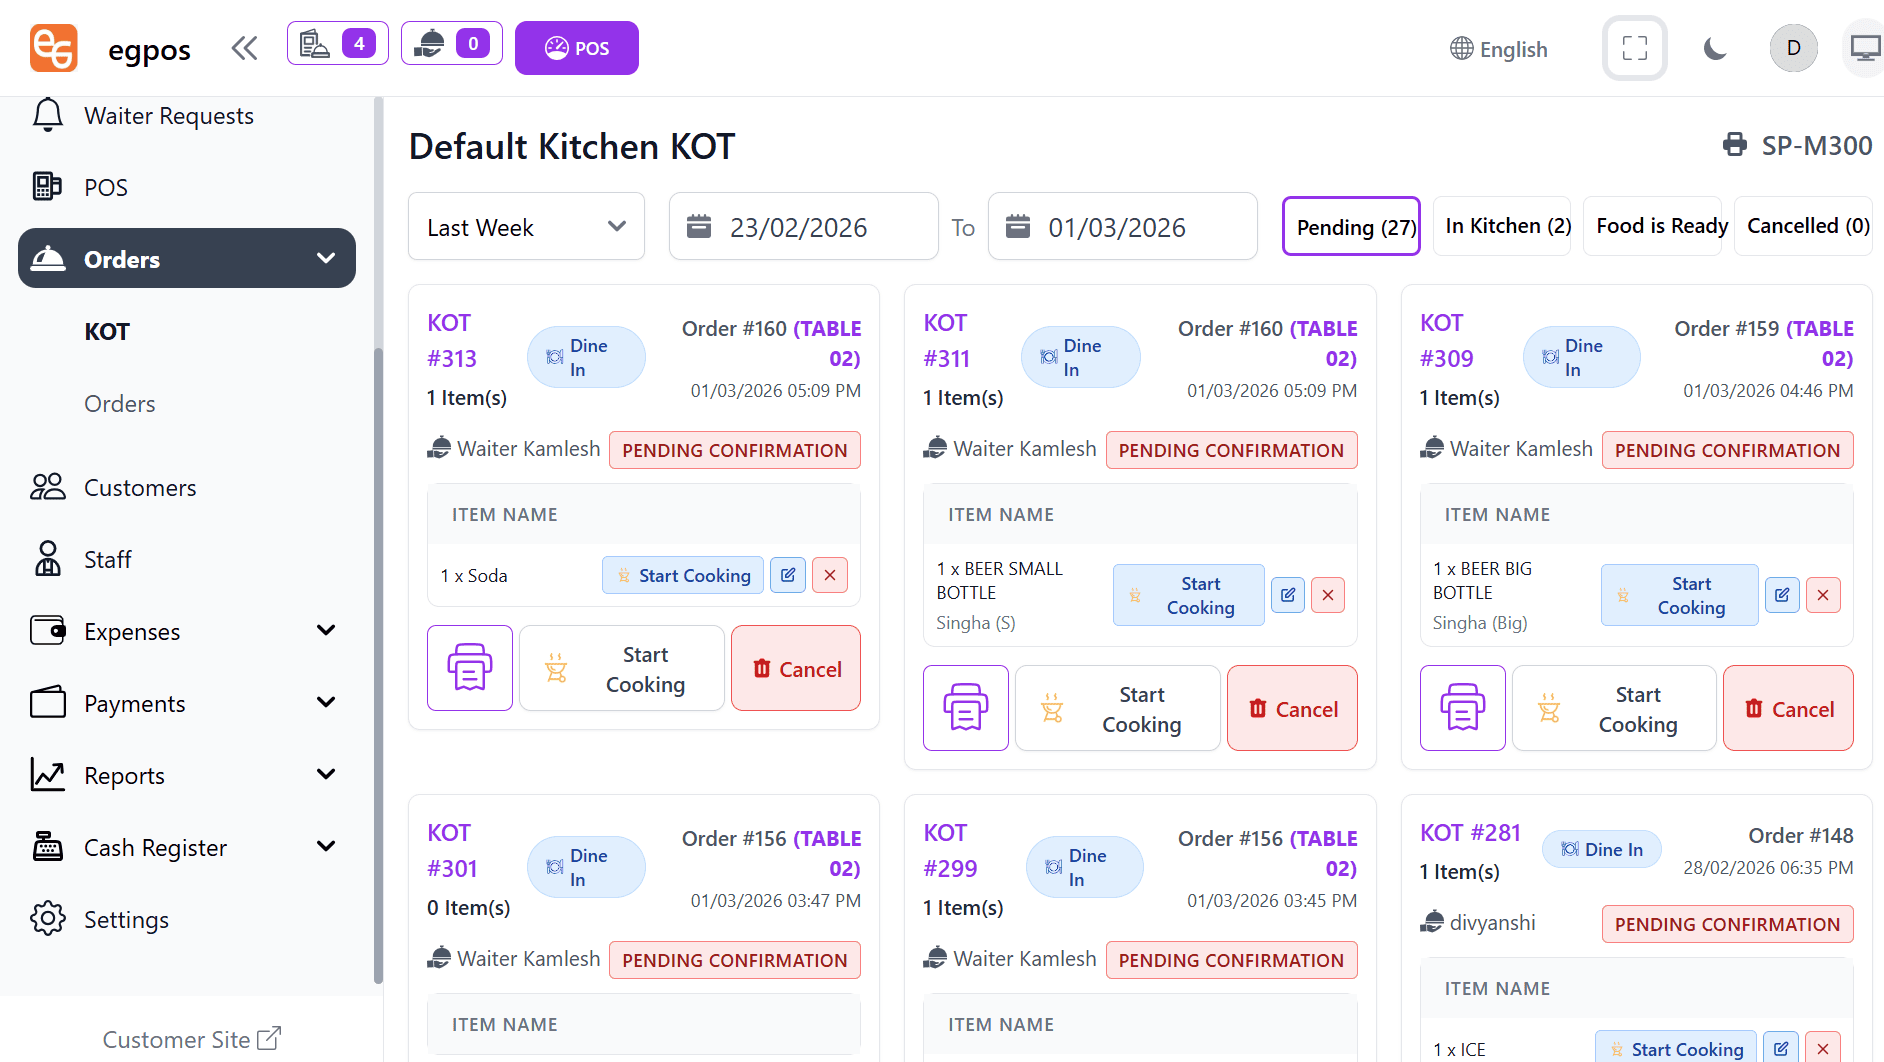
Task: Open the English language selector
Action: tap(1498, 49)
